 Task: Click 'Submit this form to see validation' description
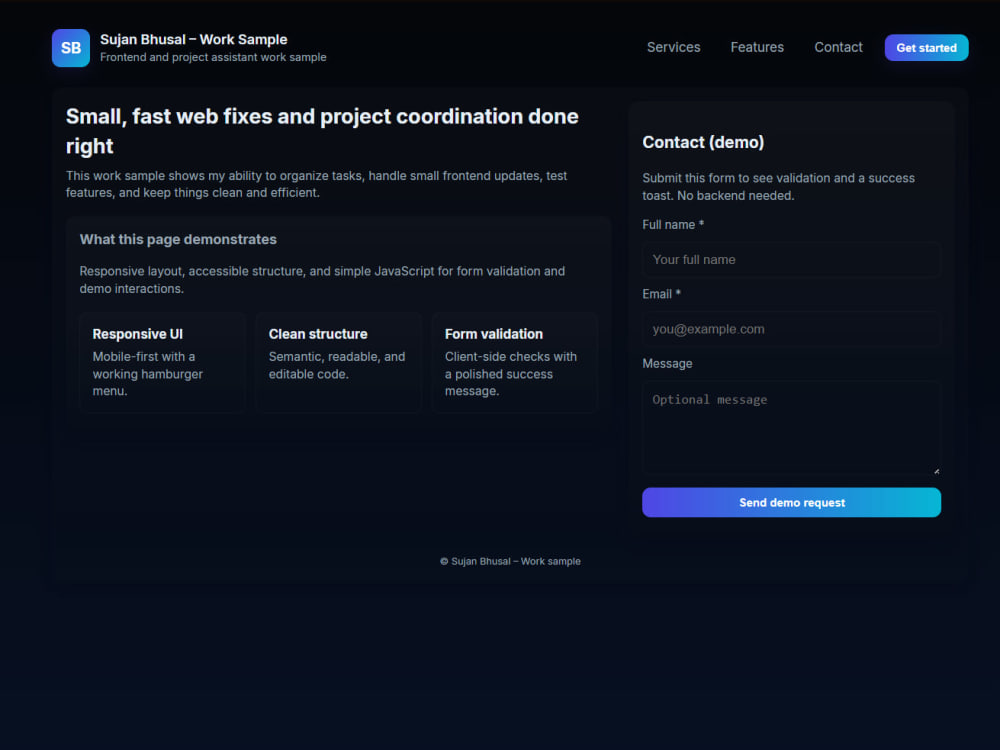tap(778, 187)
